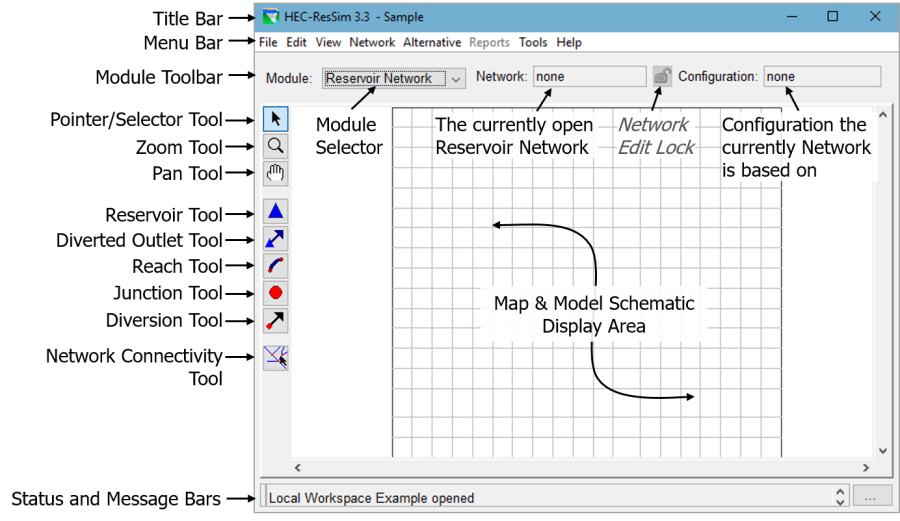Open the Network menu
Viewport: 900px width, 521px height.
click(372, 42)
